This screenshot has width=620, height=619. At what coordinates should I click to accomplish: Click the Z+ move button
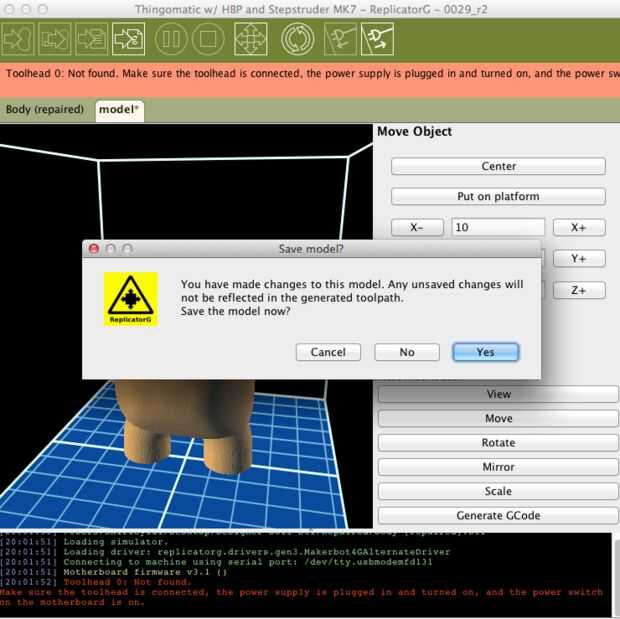pos(578,290)
